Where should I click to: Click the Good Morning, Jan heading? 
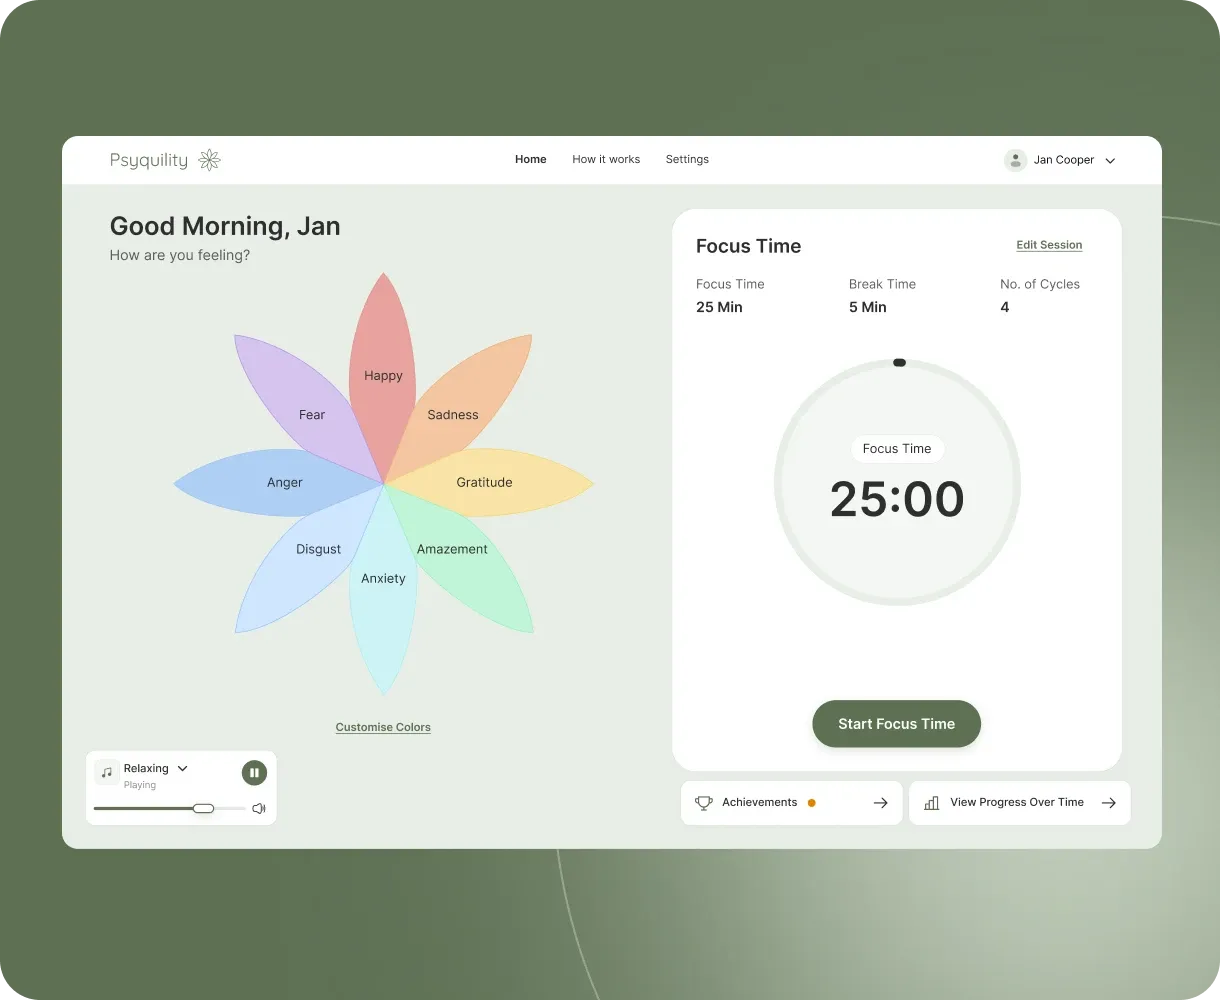225,227
